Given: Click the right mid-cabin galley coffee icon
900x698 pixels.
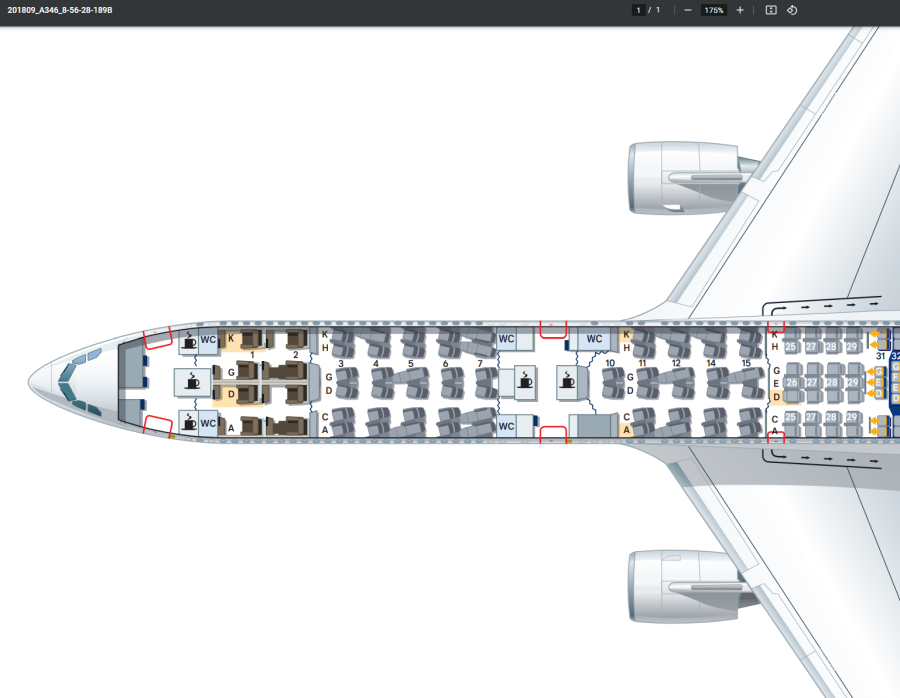Looking at the screenshot, I should point(570,380).
